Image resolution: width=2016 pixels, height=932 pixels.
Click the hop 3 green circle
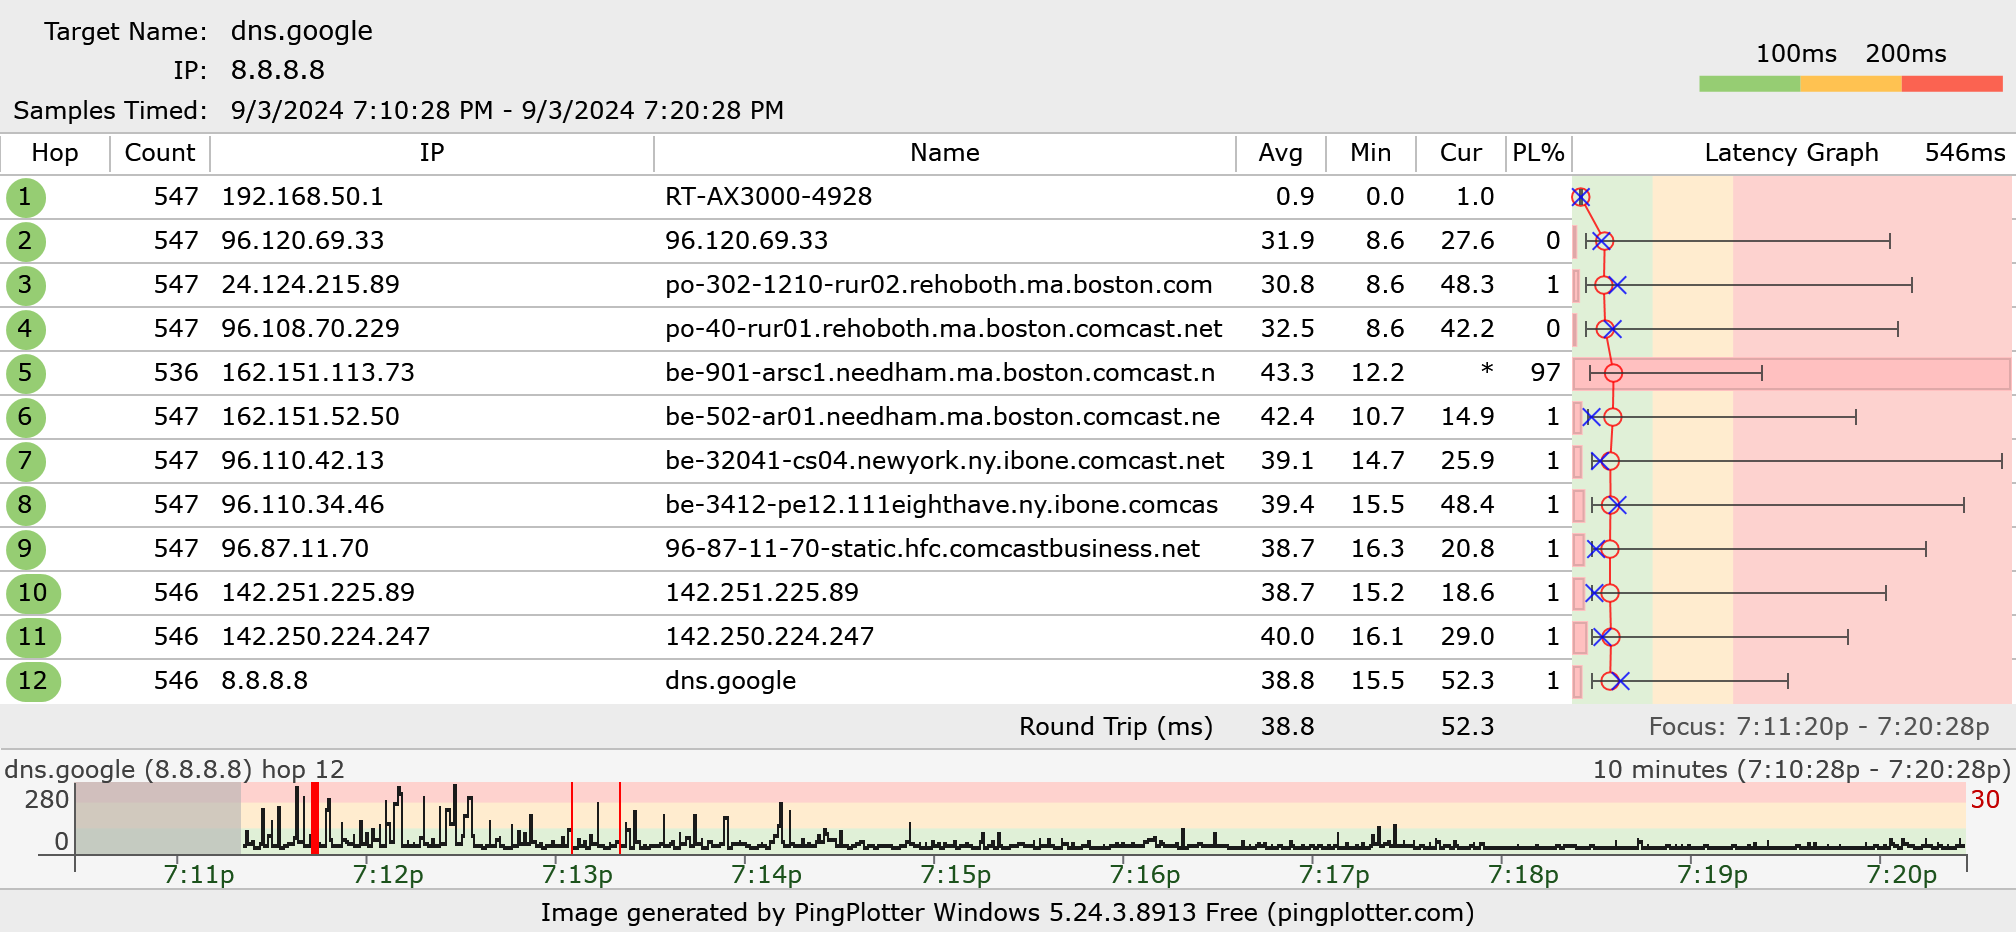point(25,285)
